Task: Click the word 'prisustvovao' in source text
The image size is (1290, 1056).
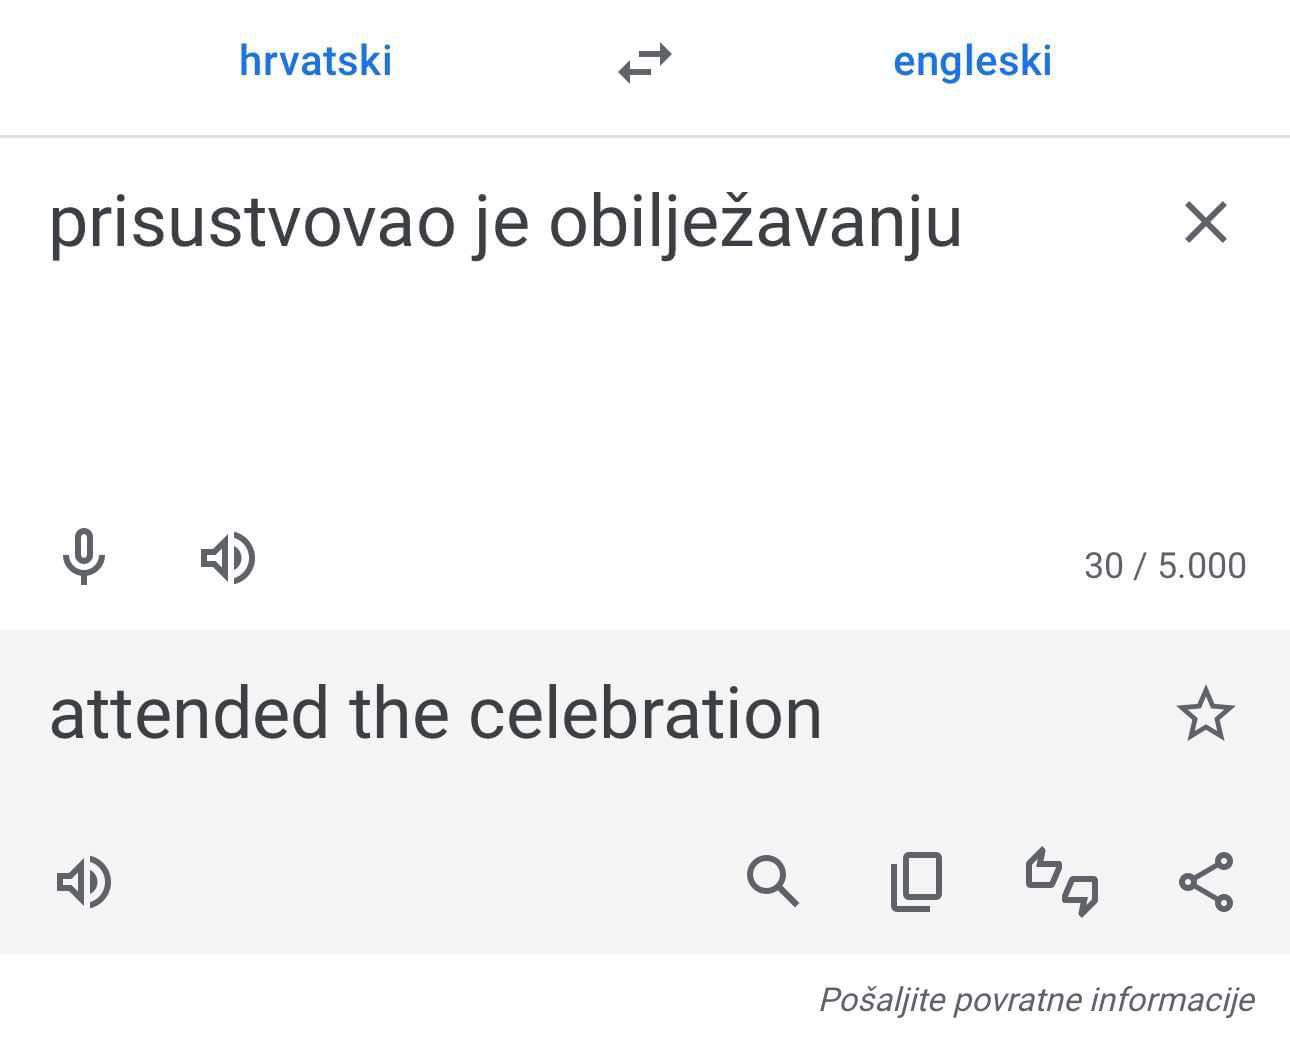Action: (252, 224)
